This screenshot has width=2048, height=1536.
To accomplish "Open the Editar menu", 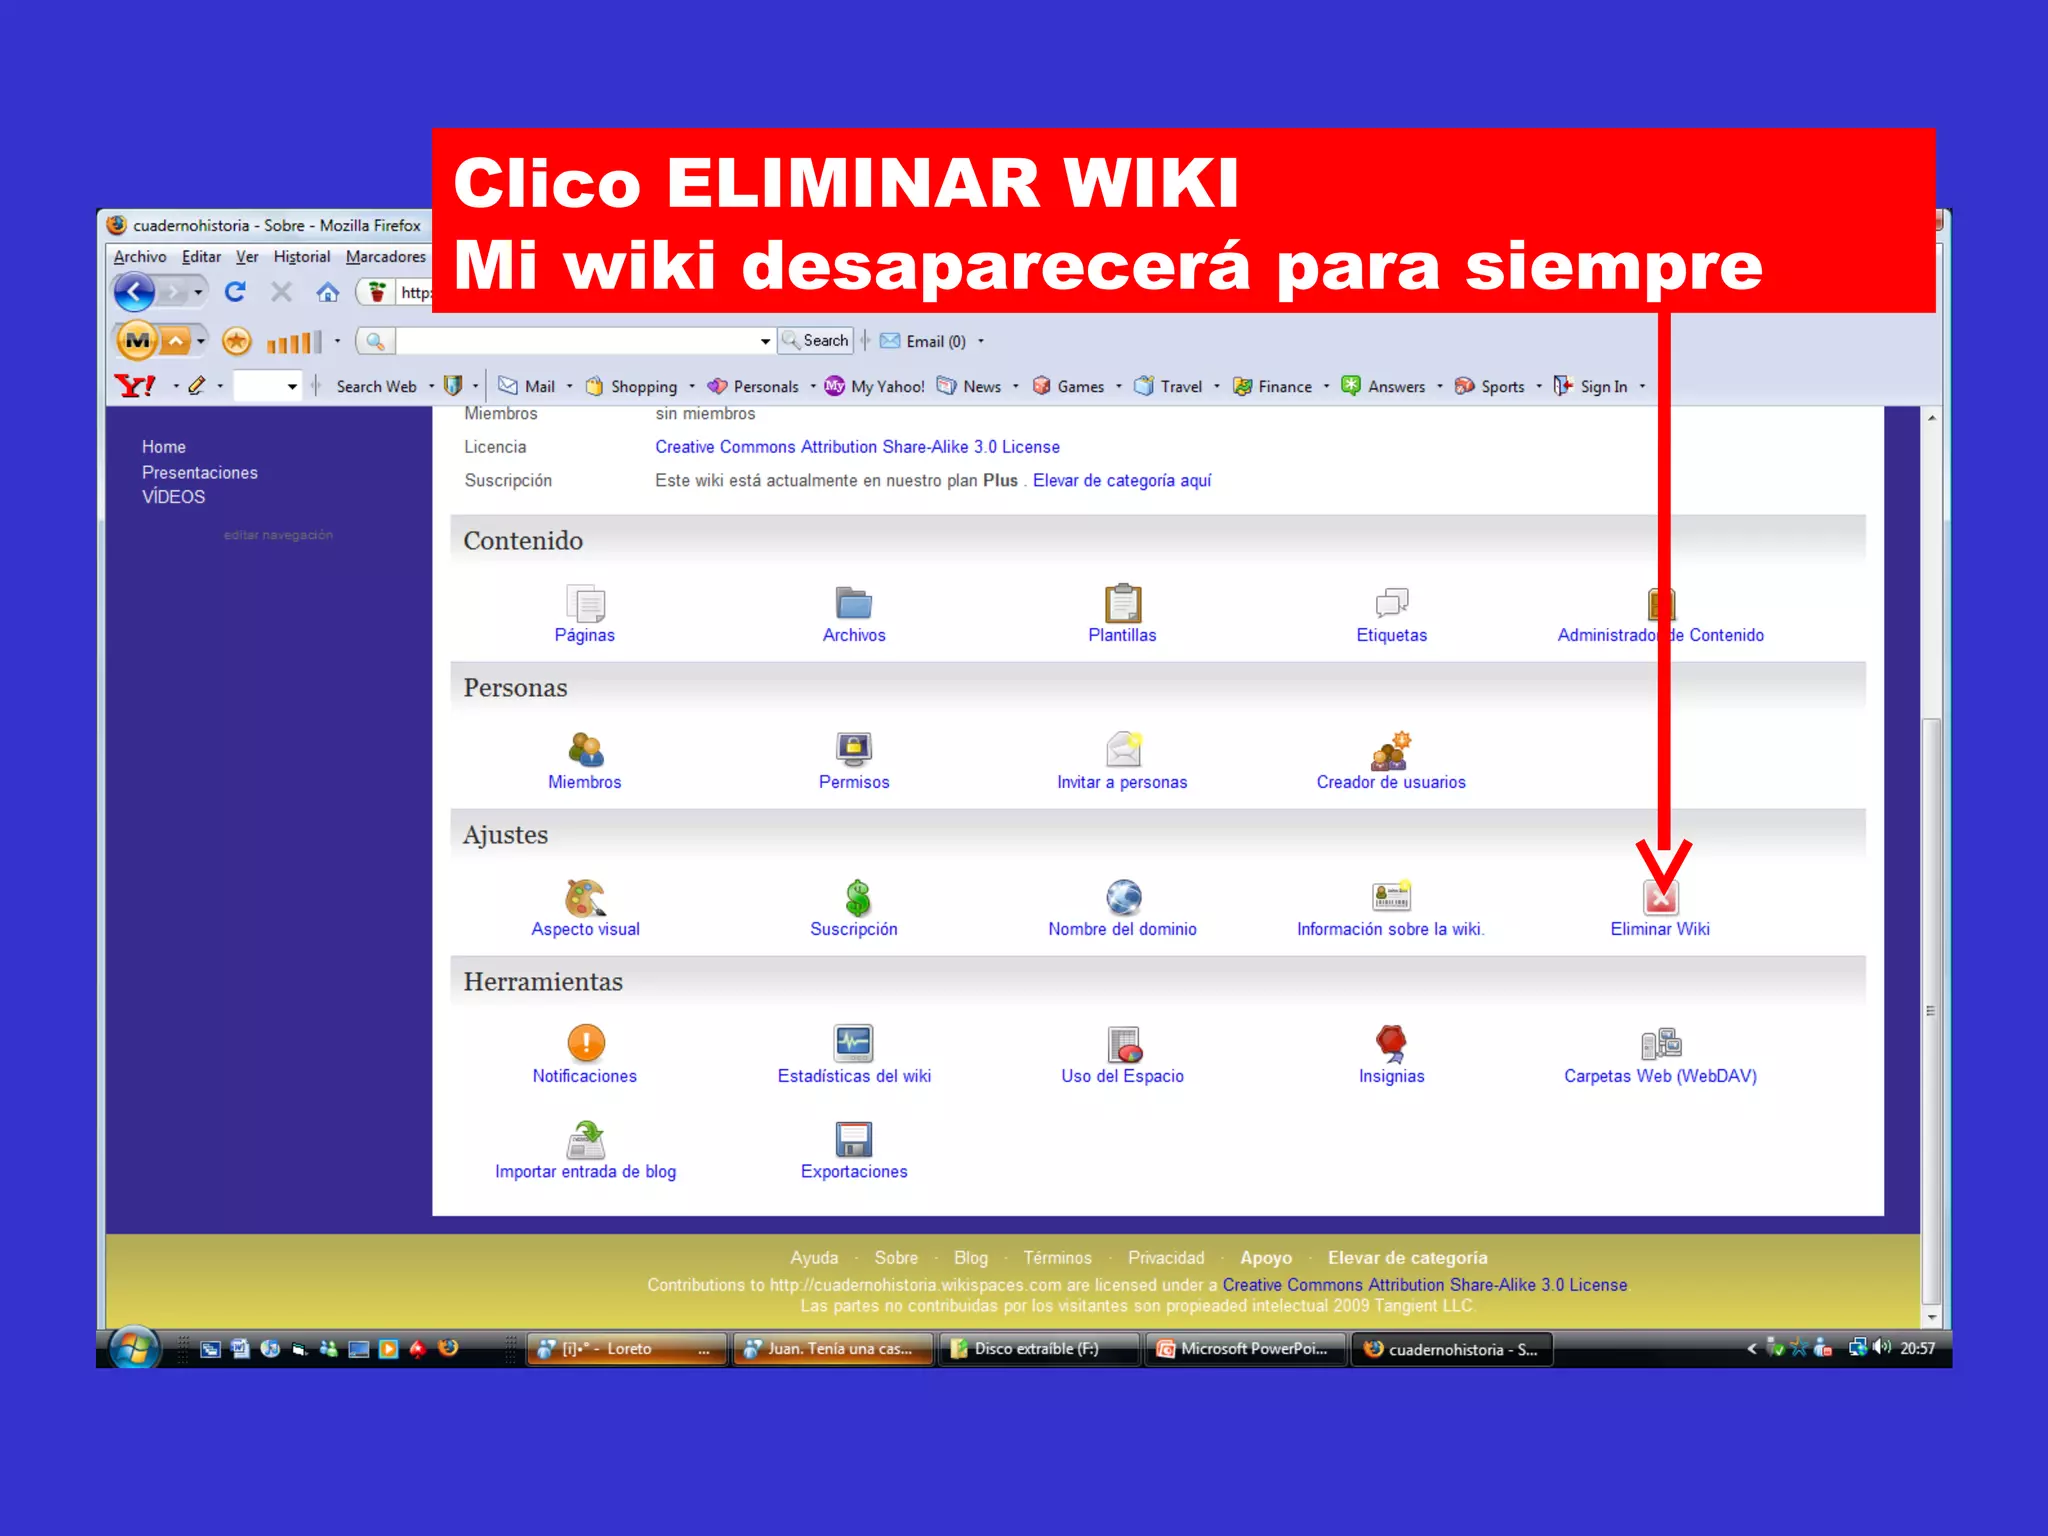I will [x=201, y=257].
